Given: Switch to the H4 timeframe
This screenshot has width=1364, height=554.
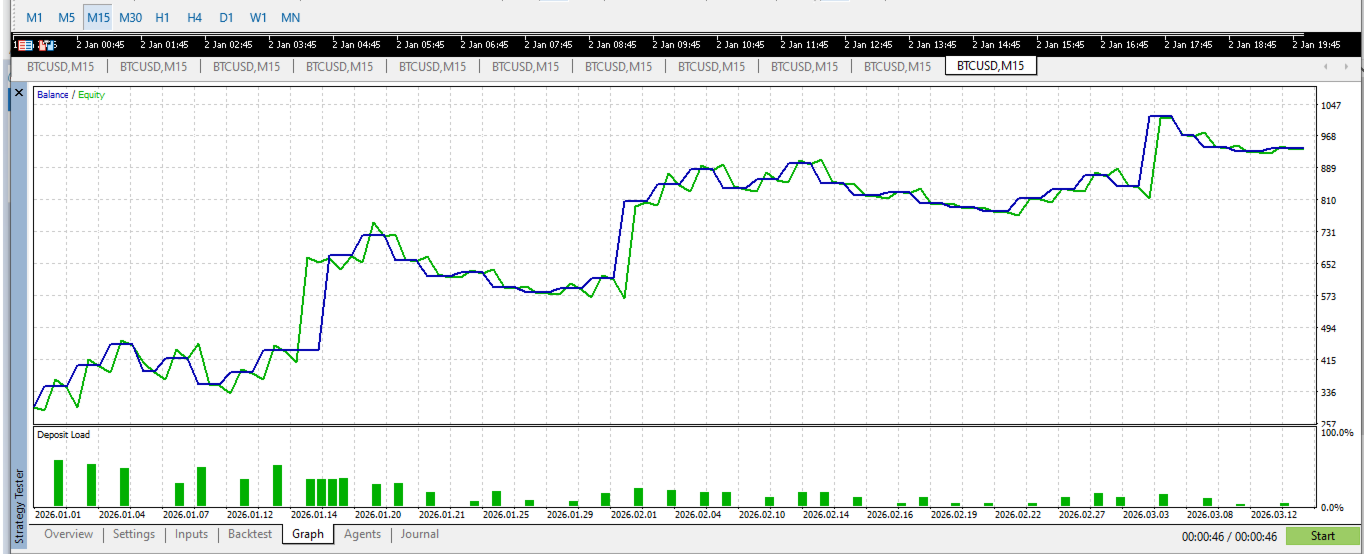Looking at the screenshot, I should (x=194, y=18).
